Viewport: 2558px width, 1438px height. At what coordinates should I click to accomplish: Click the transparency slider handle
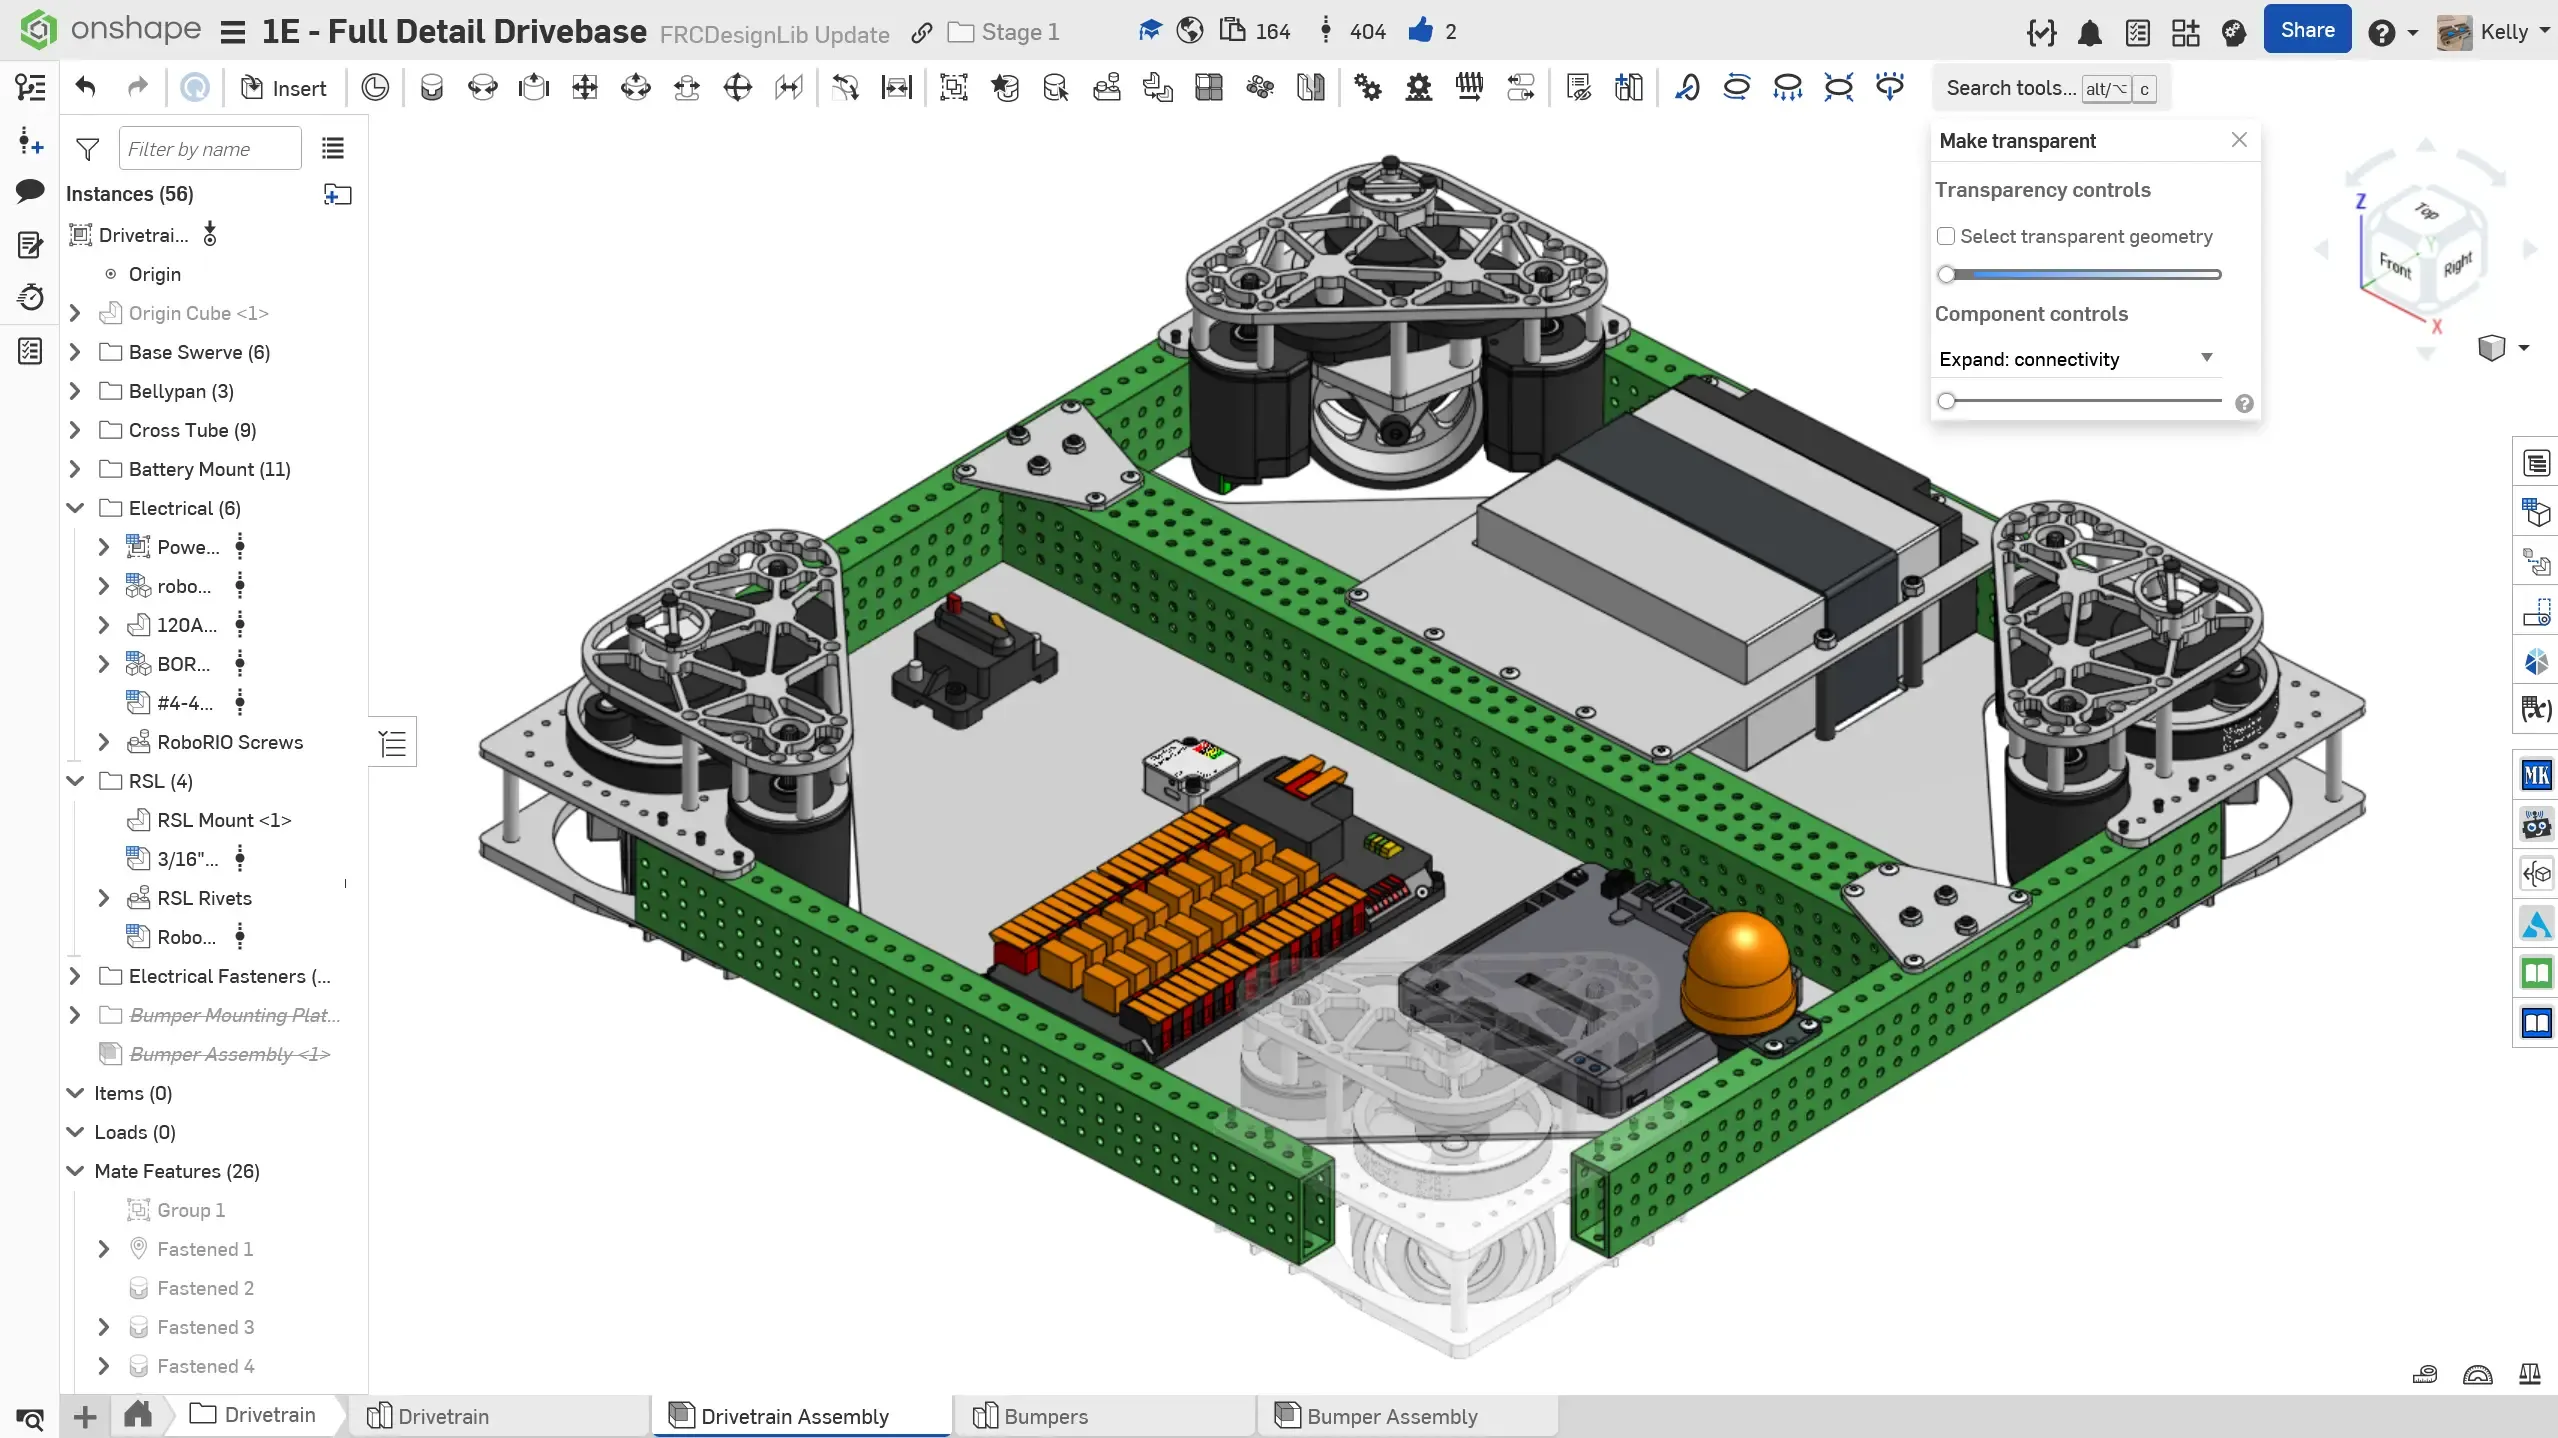[x=1946, y=274]
